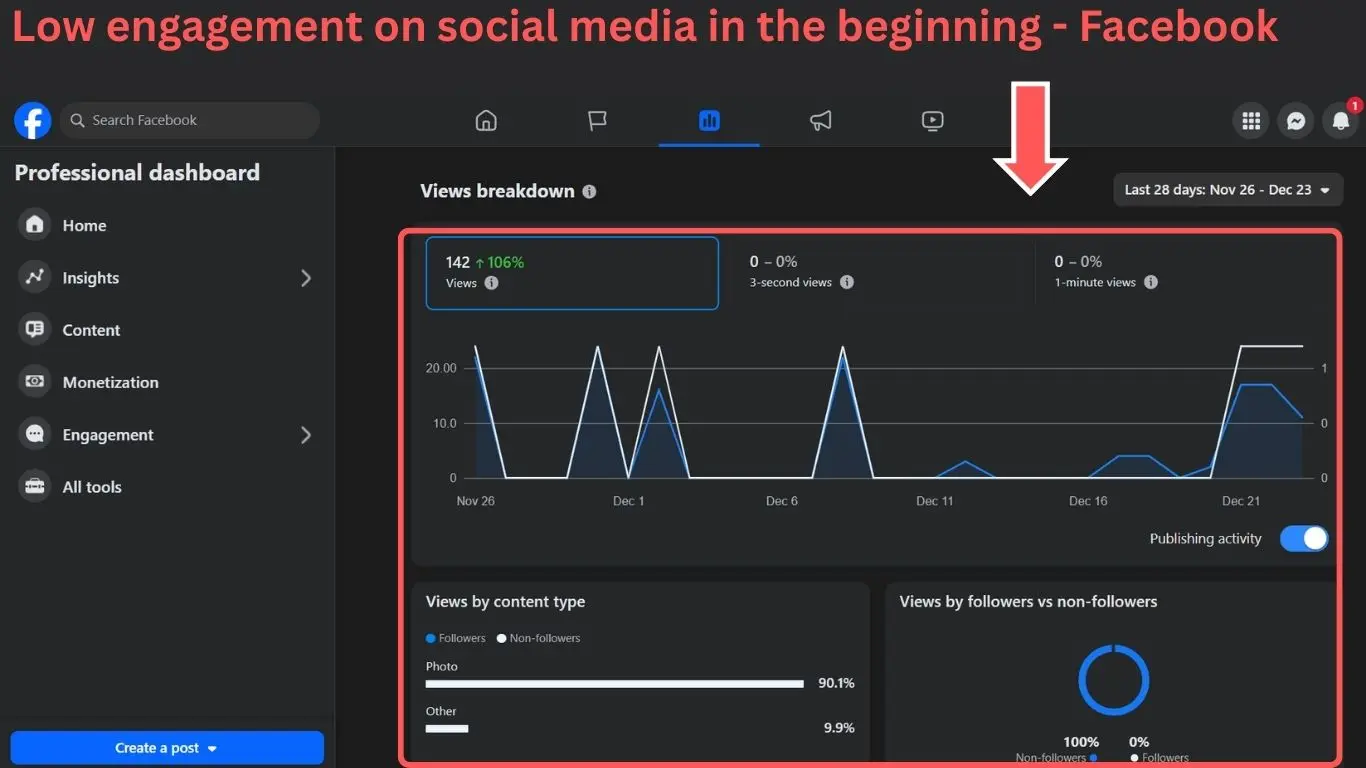Click the info icon next to Views label
Image resolution: width=1366 pixels, height=768 pixels.
coord(491,283)
